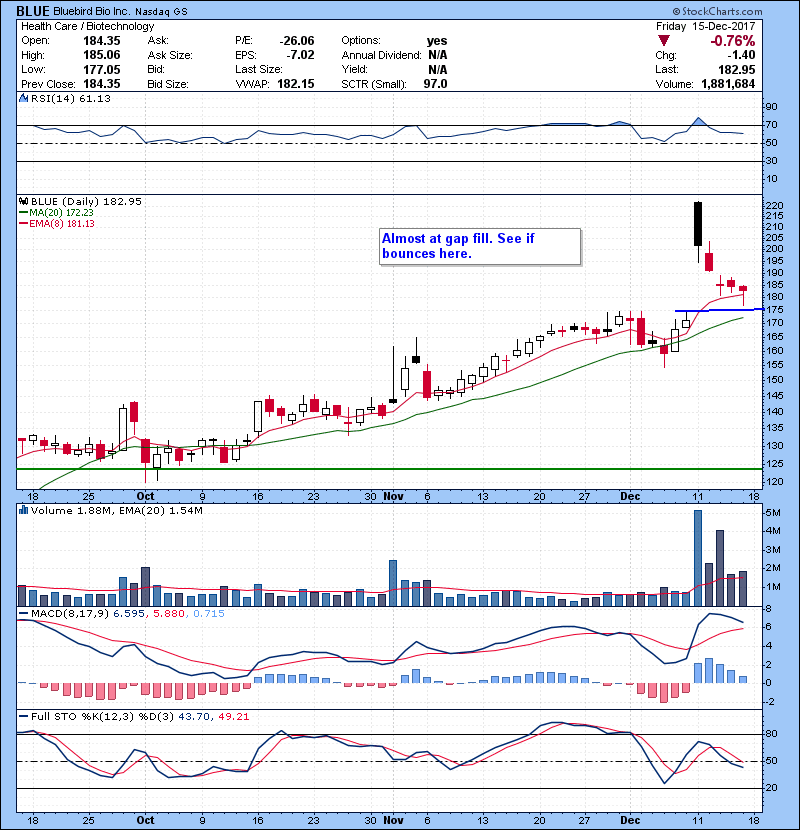This screenshot has height=830, width=800.
Task: Click the Volume value 1,881,684
Action: click(x=728, y=84)
